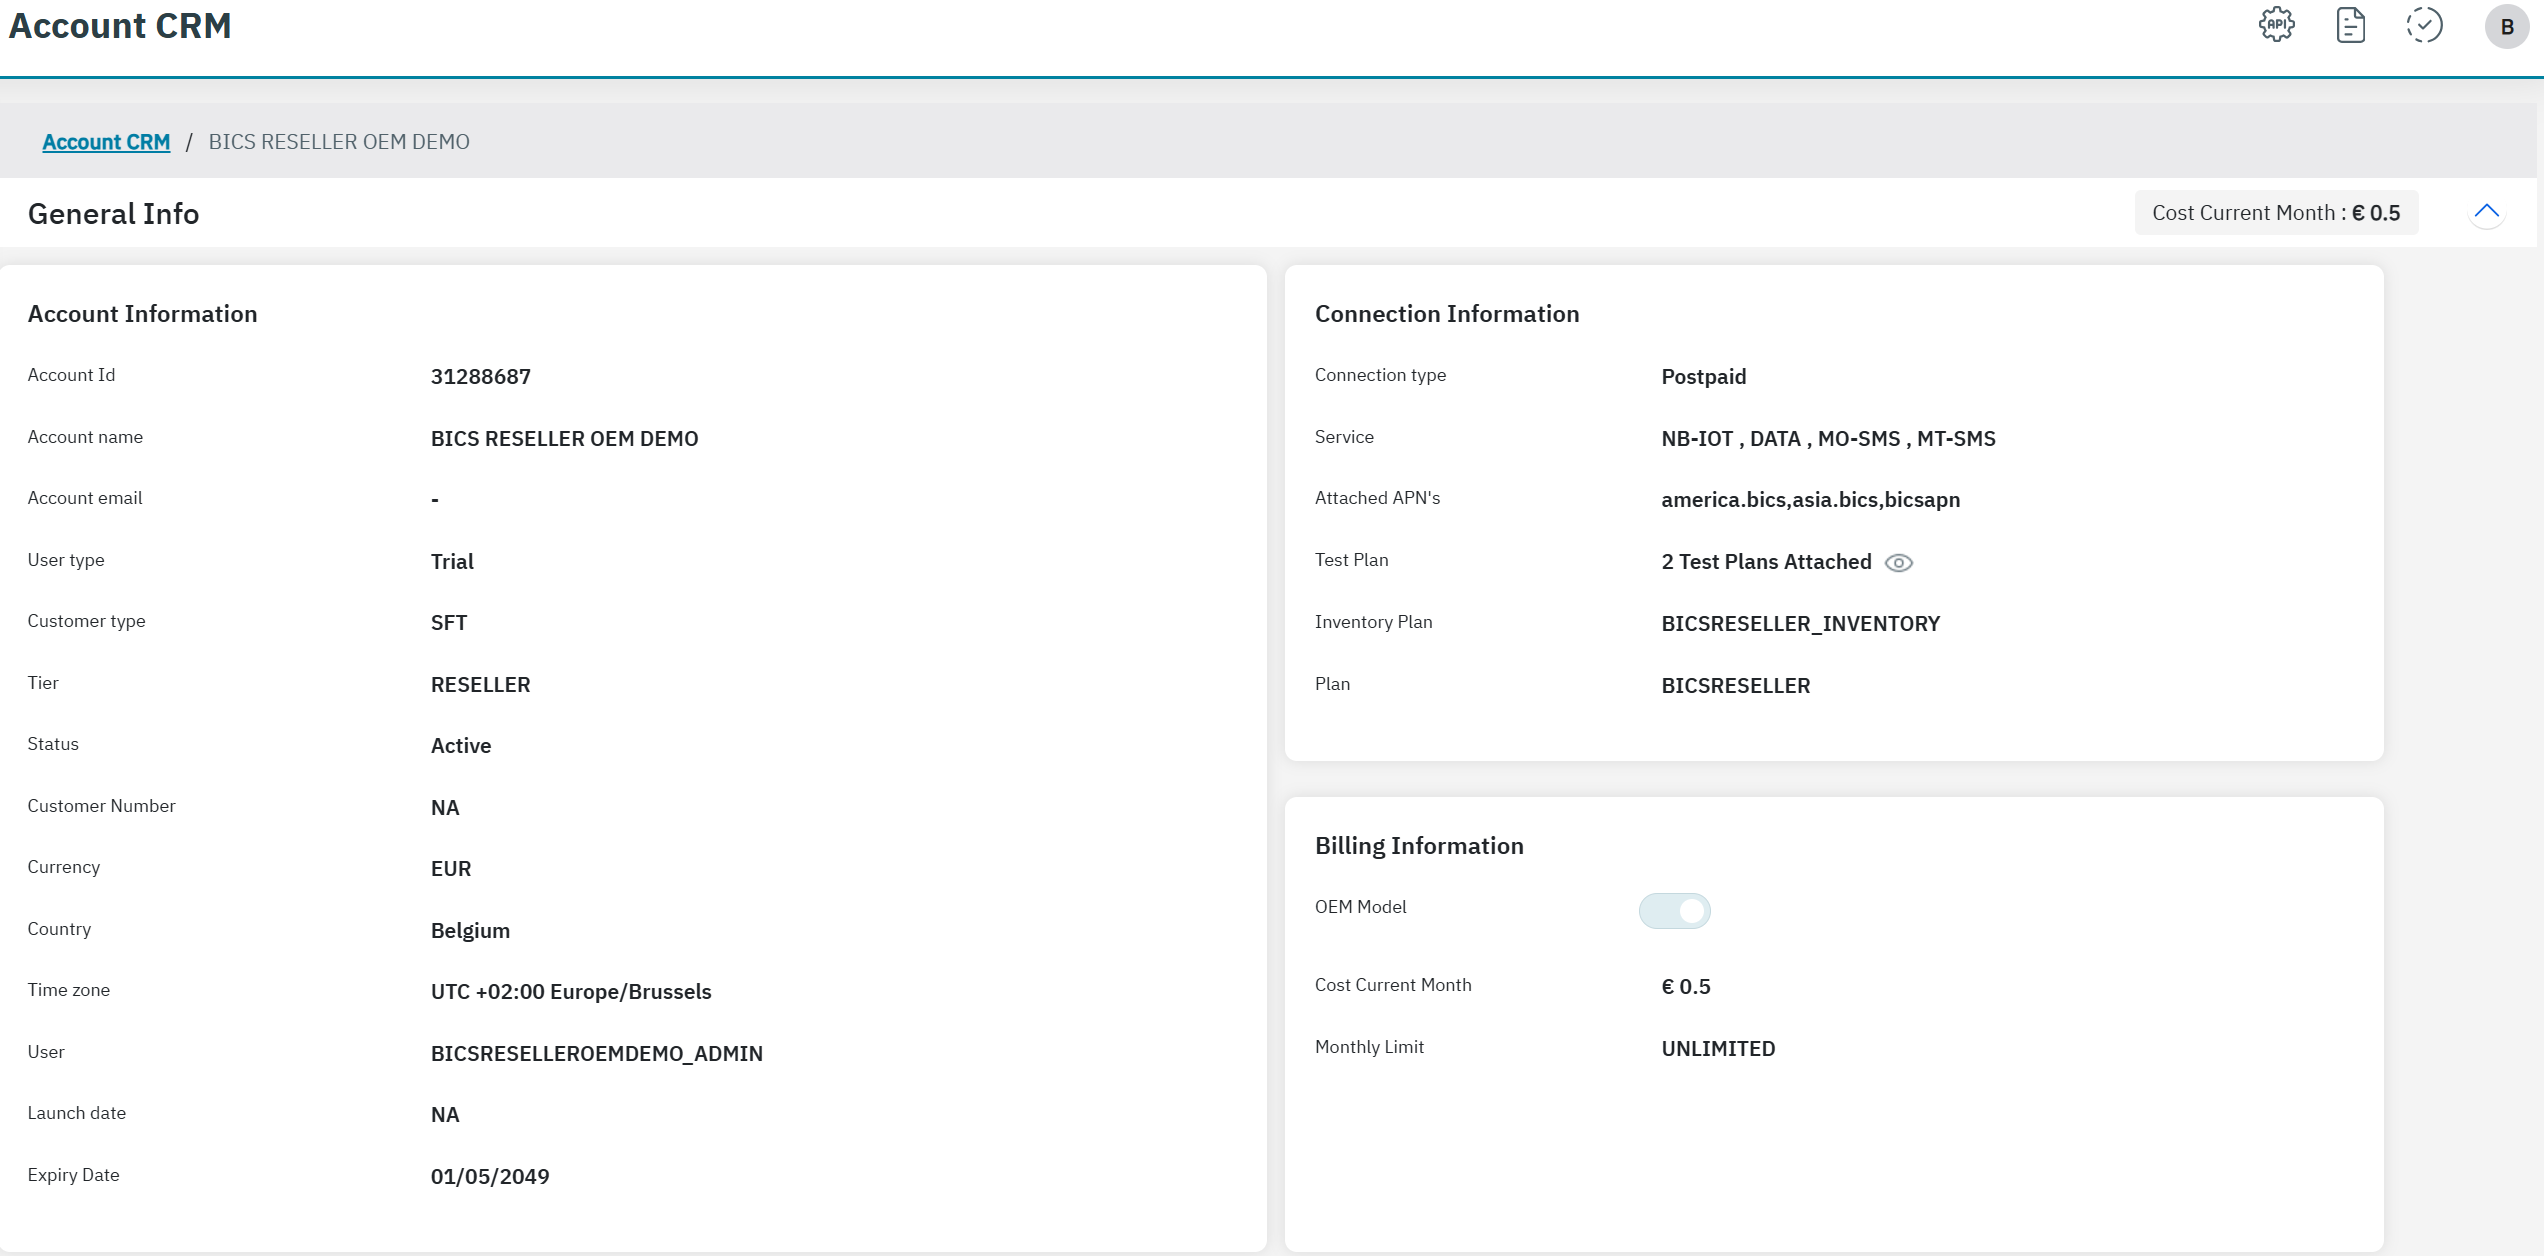
Task: Open the document report icon
Action: [x=2350, y=25]
